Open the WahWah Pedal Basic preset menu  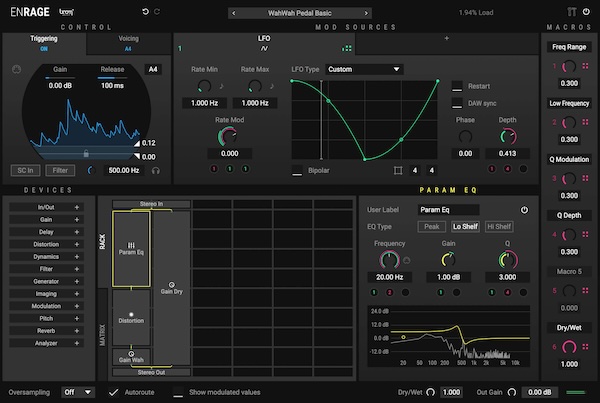[300, 13]
